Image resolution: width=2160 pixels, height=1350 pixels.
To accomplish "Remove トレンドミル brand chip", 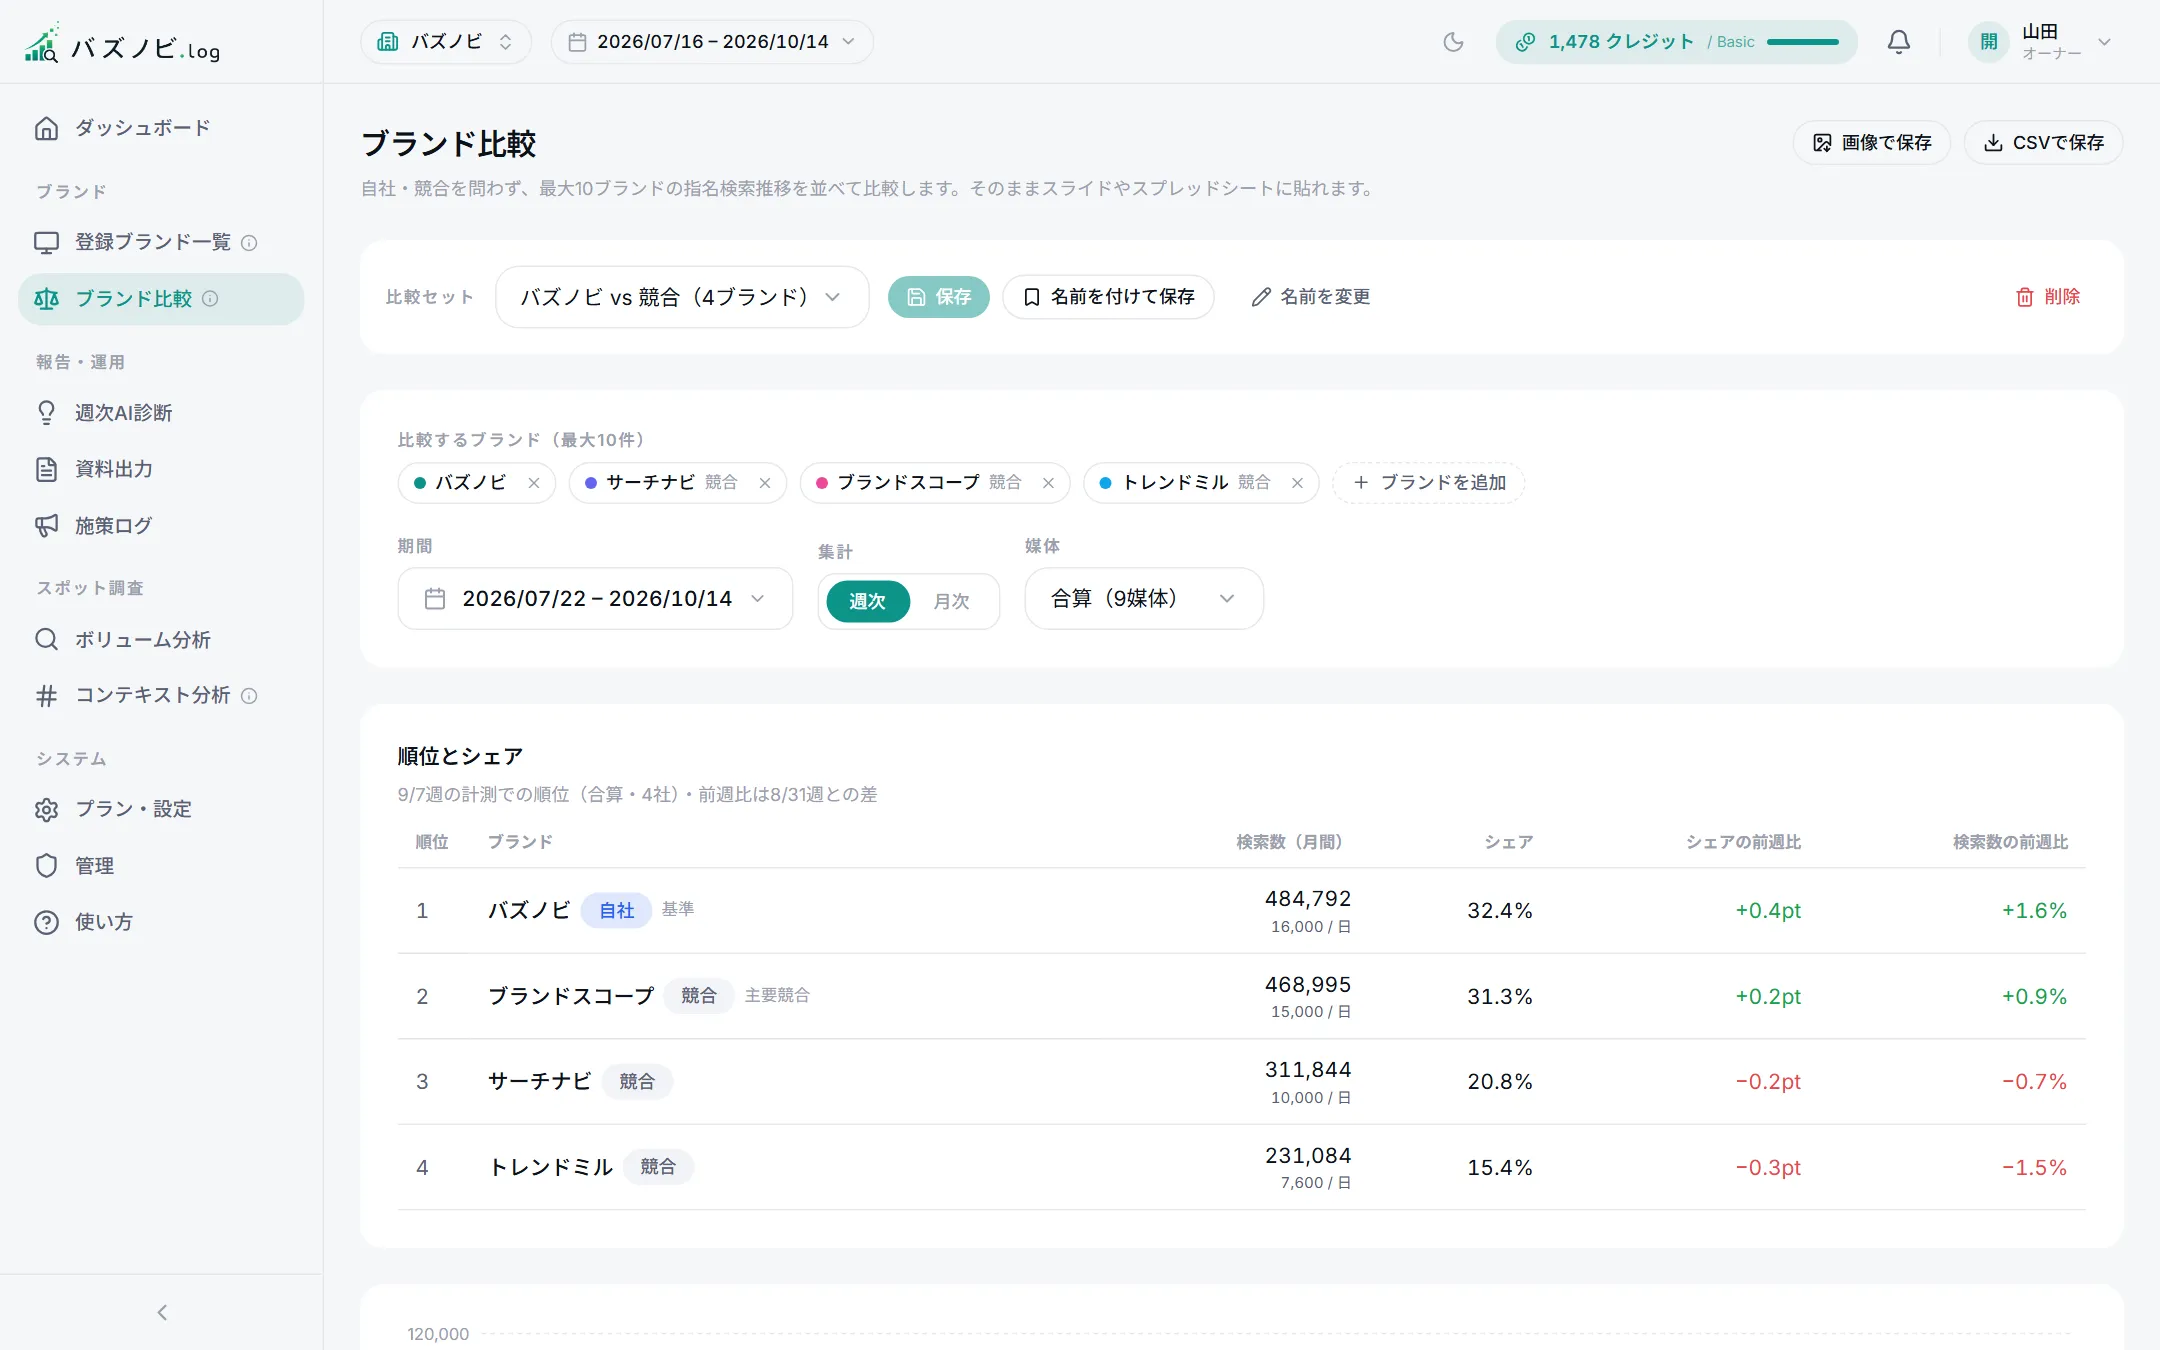I will (1297, 483).
